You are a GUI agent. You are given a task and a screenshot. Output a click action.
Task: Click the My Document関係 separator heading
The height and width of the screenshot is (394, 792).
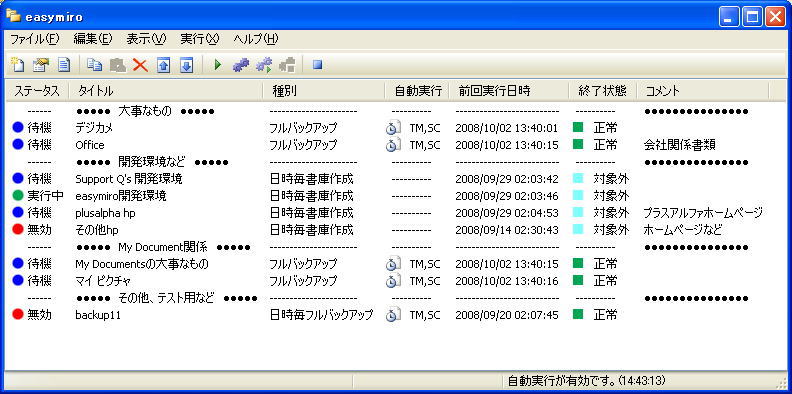click(x=163, y=247)
